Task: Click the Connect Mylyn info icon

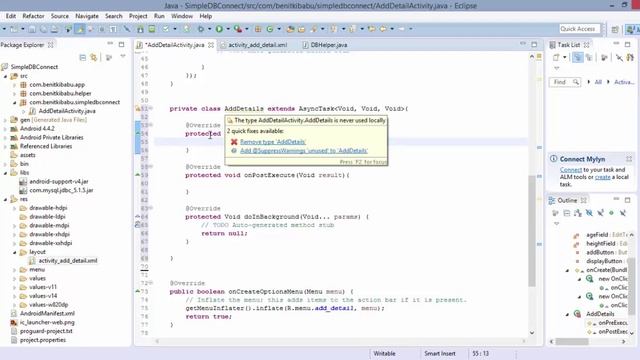Action: pos(553,159)
